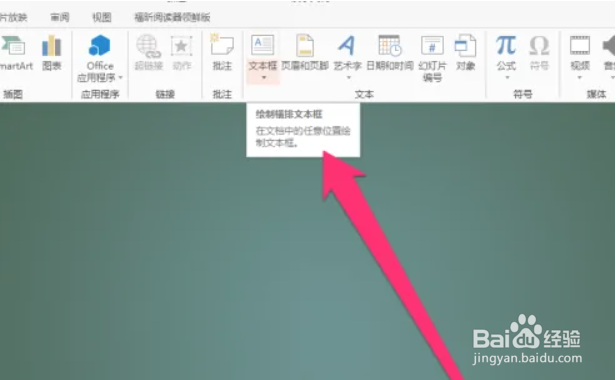Insert WordArt with the 艺术字 icon
Image resolution: width=616 pixels, height=380 pixels.
(x=347, y=46)
